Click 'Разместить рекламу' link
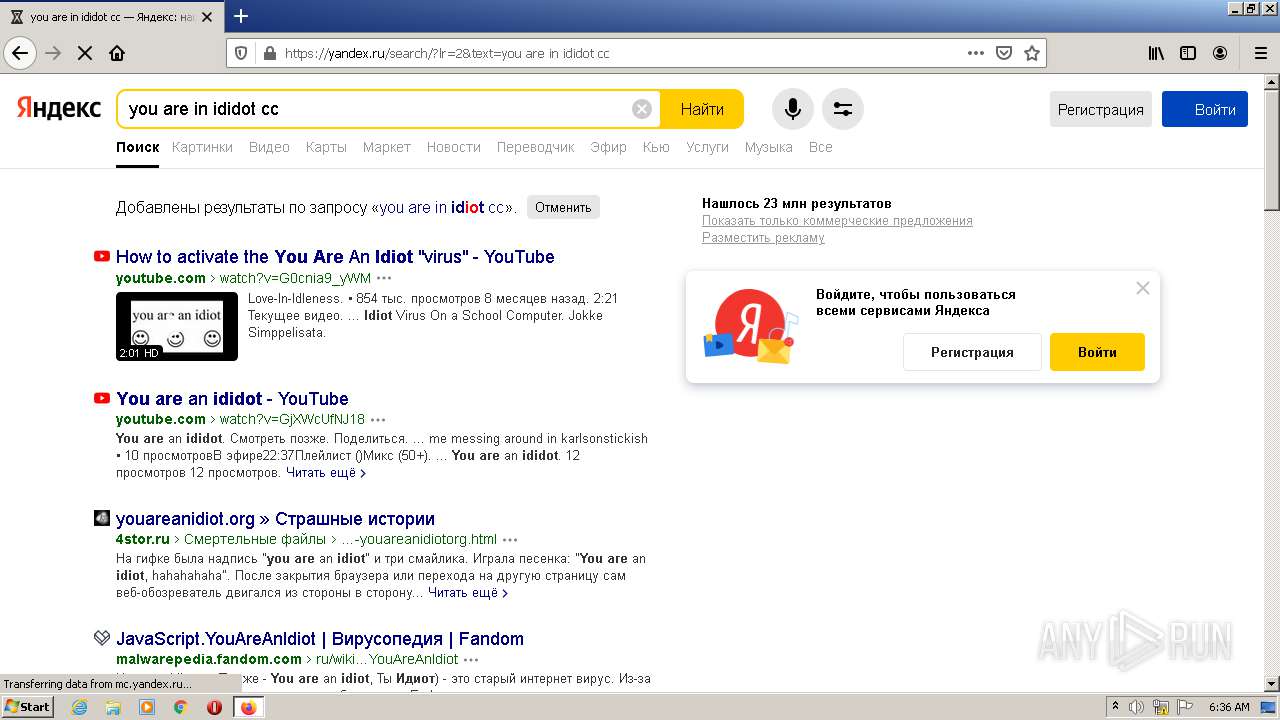Viewport: 1280px width, 720px height. [763, 238]
